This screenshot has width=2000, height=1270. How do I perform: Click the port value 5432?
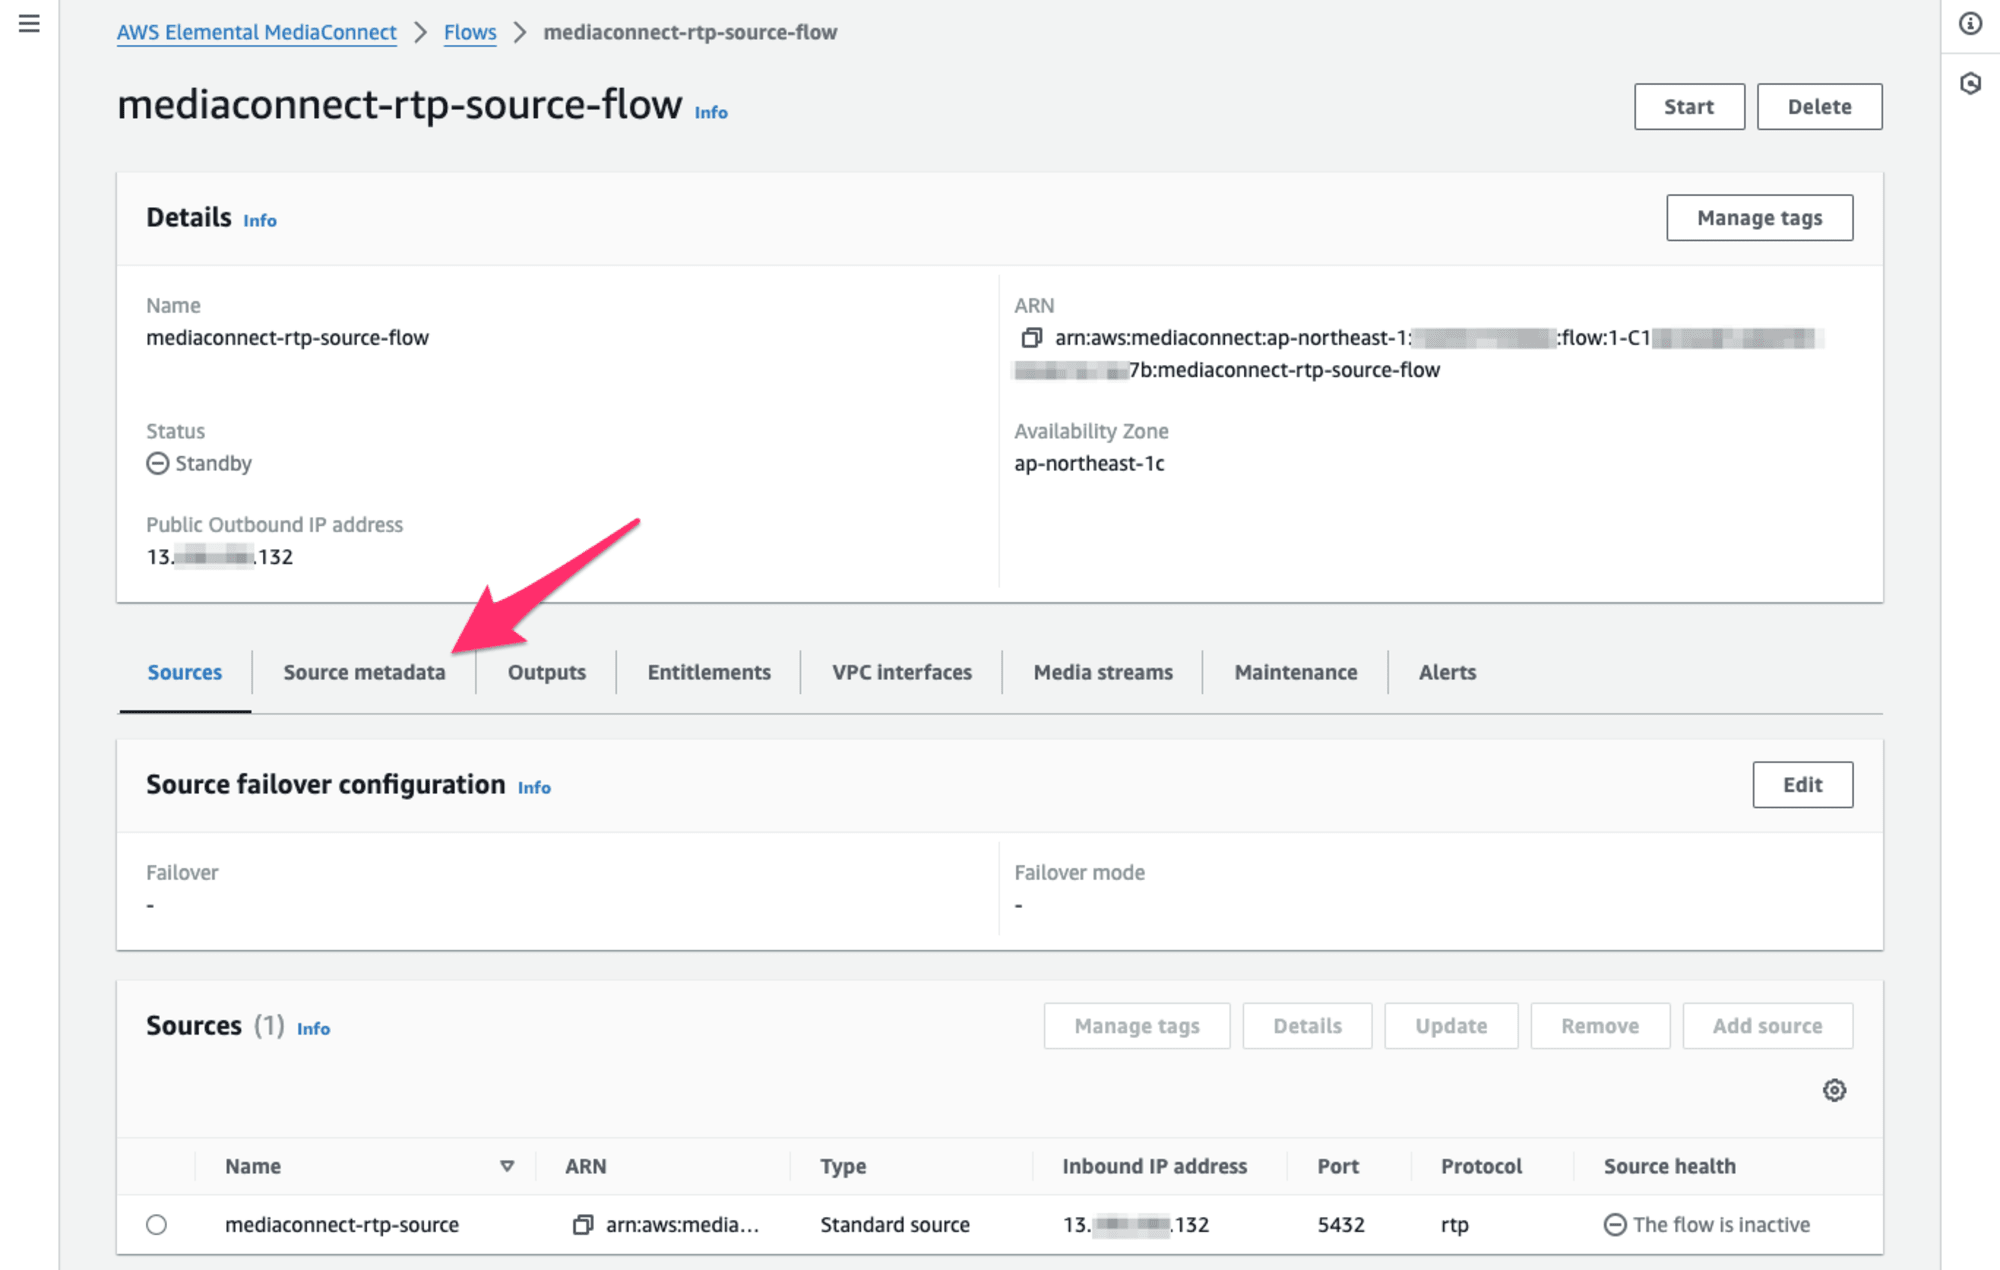click(x=1341, y=1224)
